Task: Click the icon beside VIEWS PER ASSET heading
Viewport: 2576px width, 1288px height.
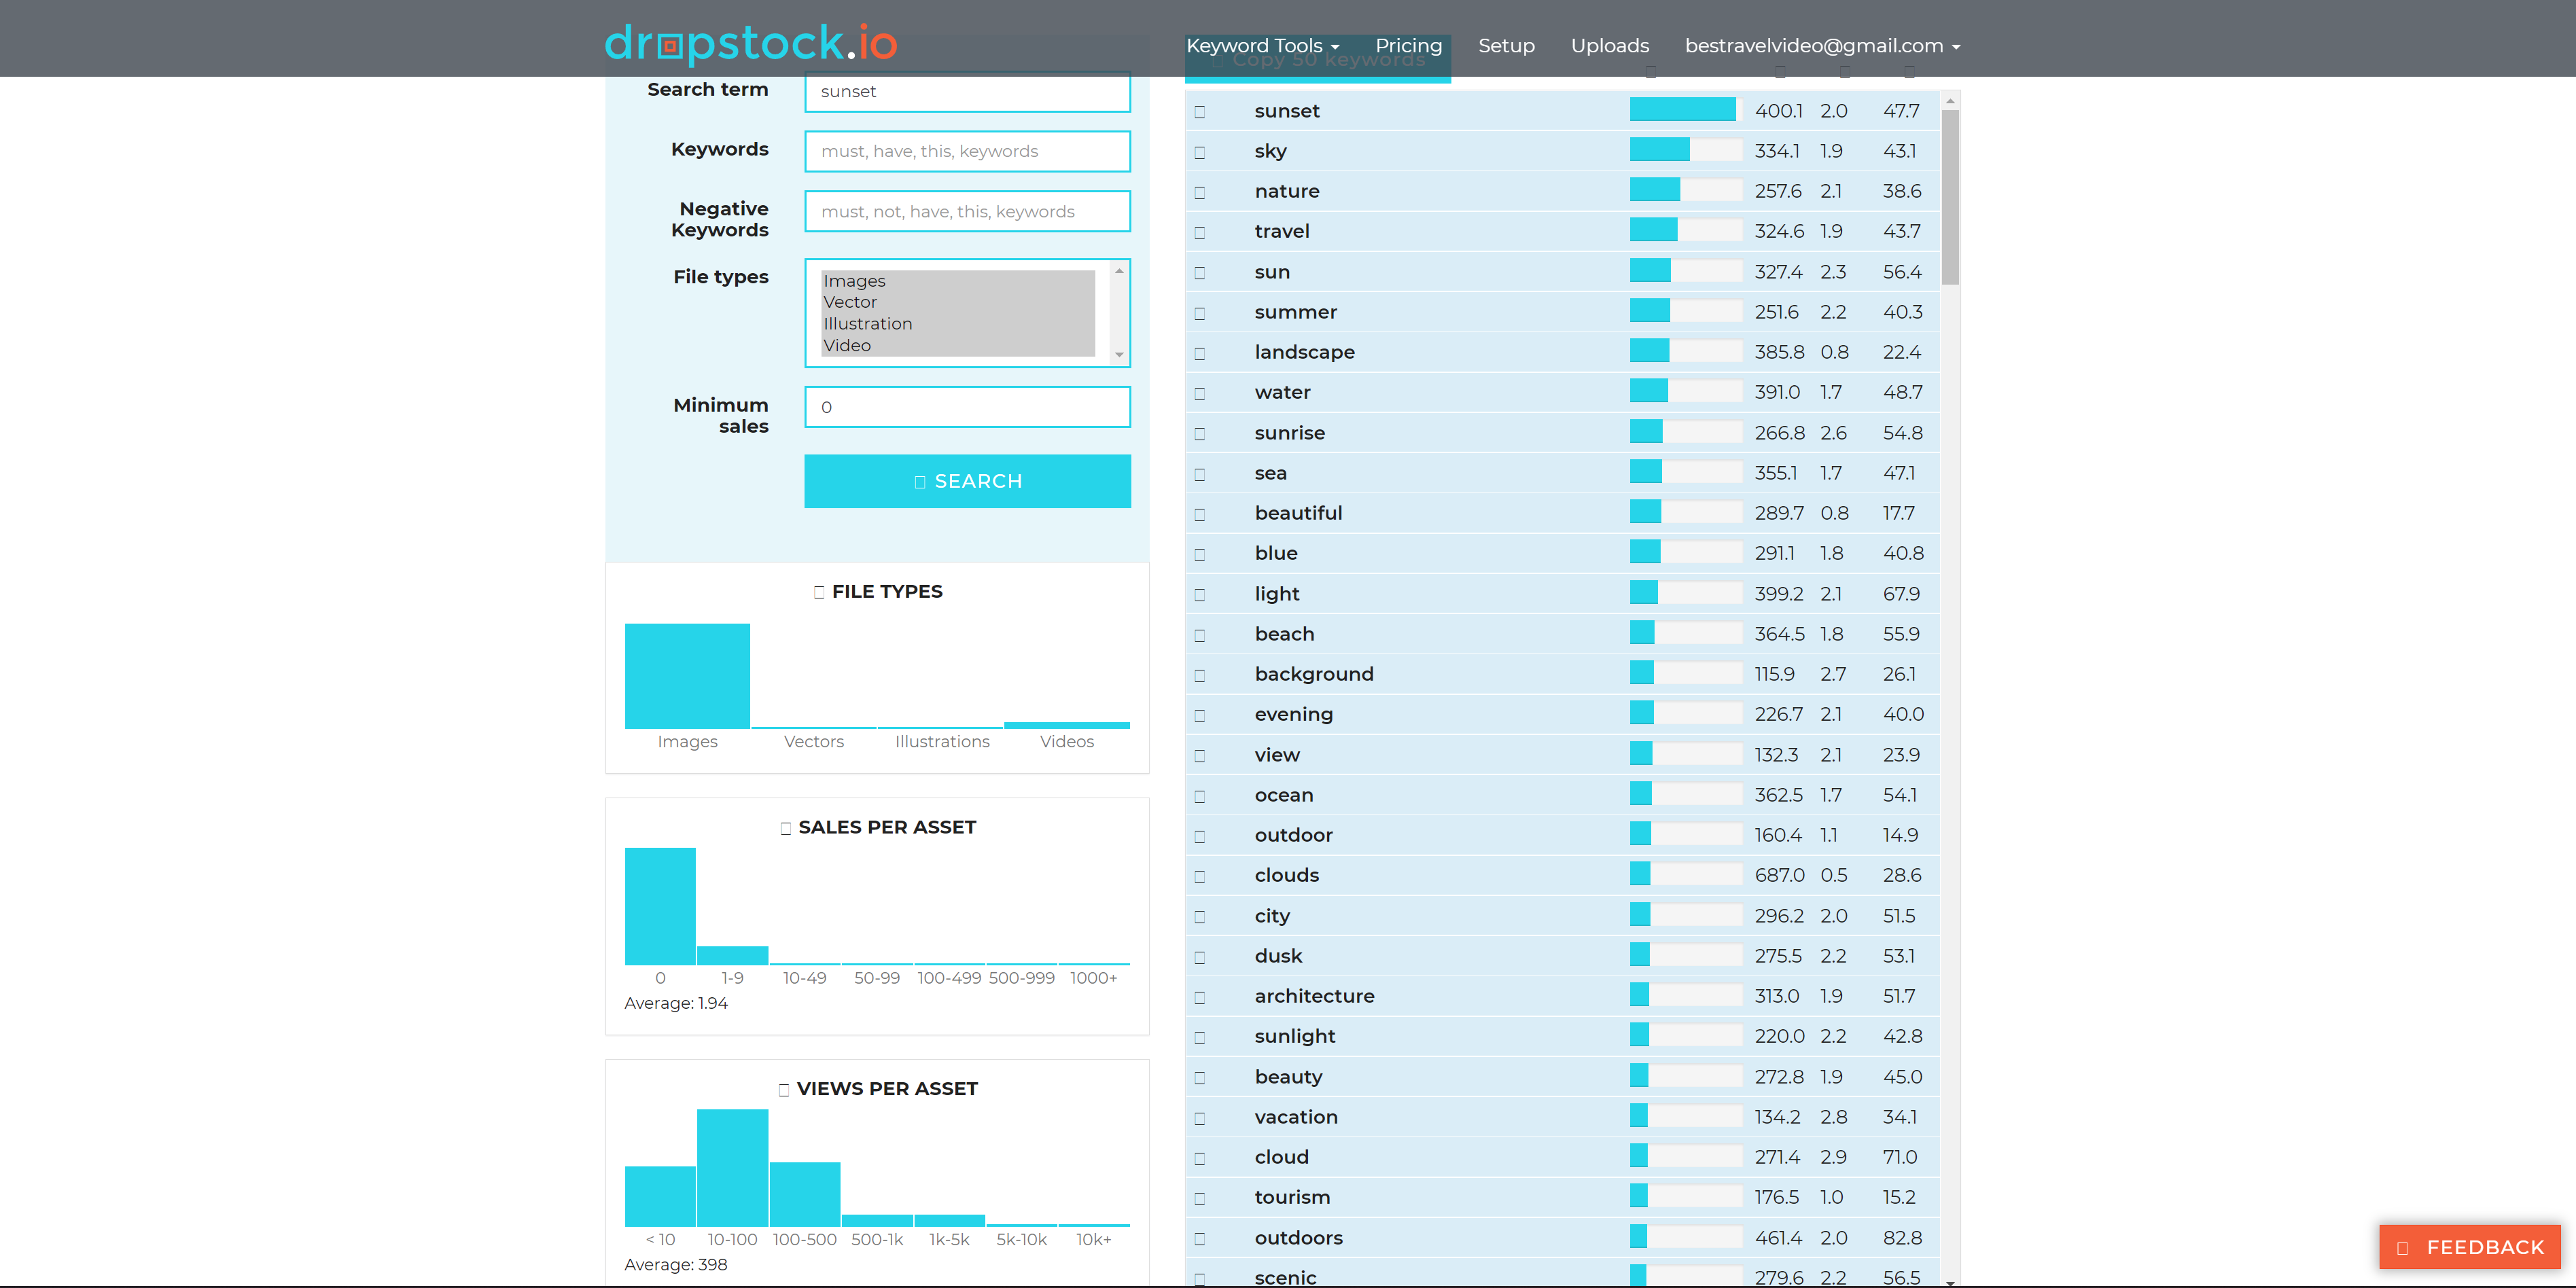Action: 783,1089
